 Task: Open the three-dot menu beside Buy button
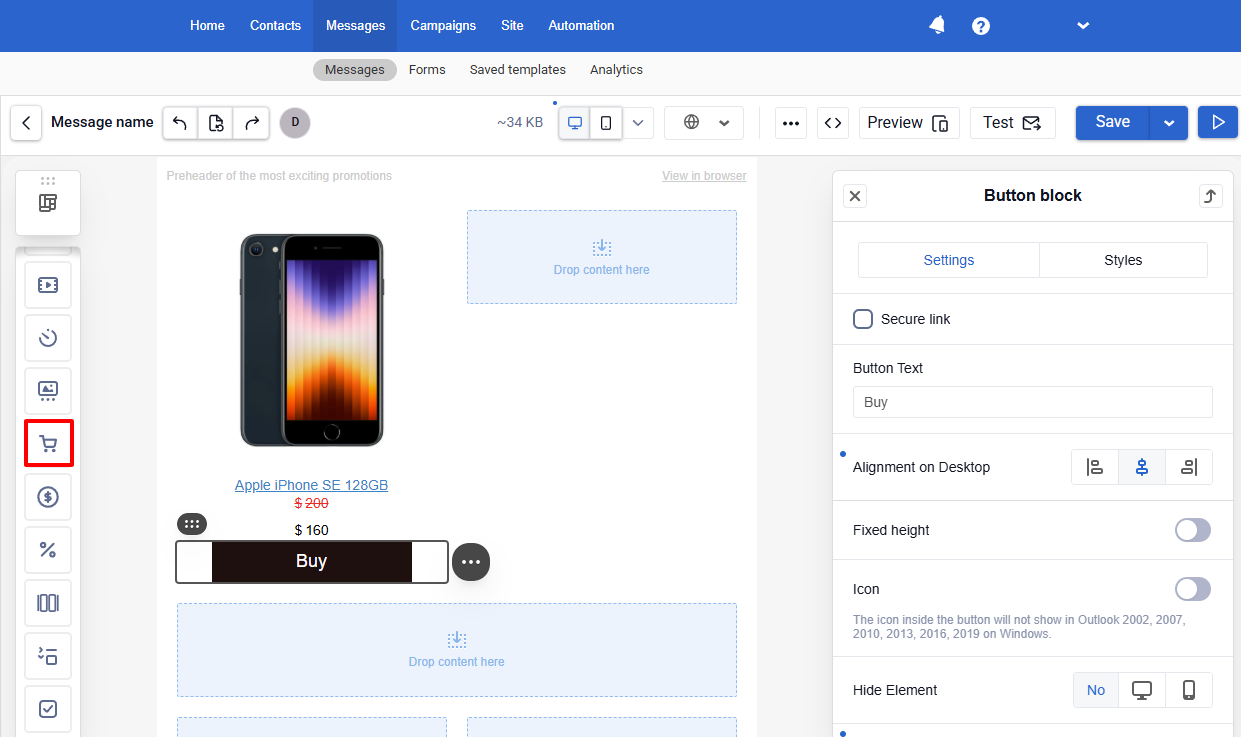click(x=471, y=562)
